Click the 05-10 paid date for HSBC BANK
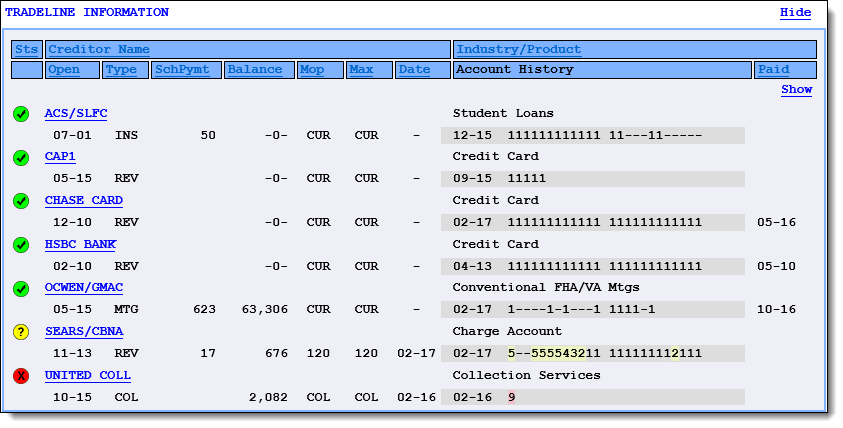The image size is (843, 428). 776,267
